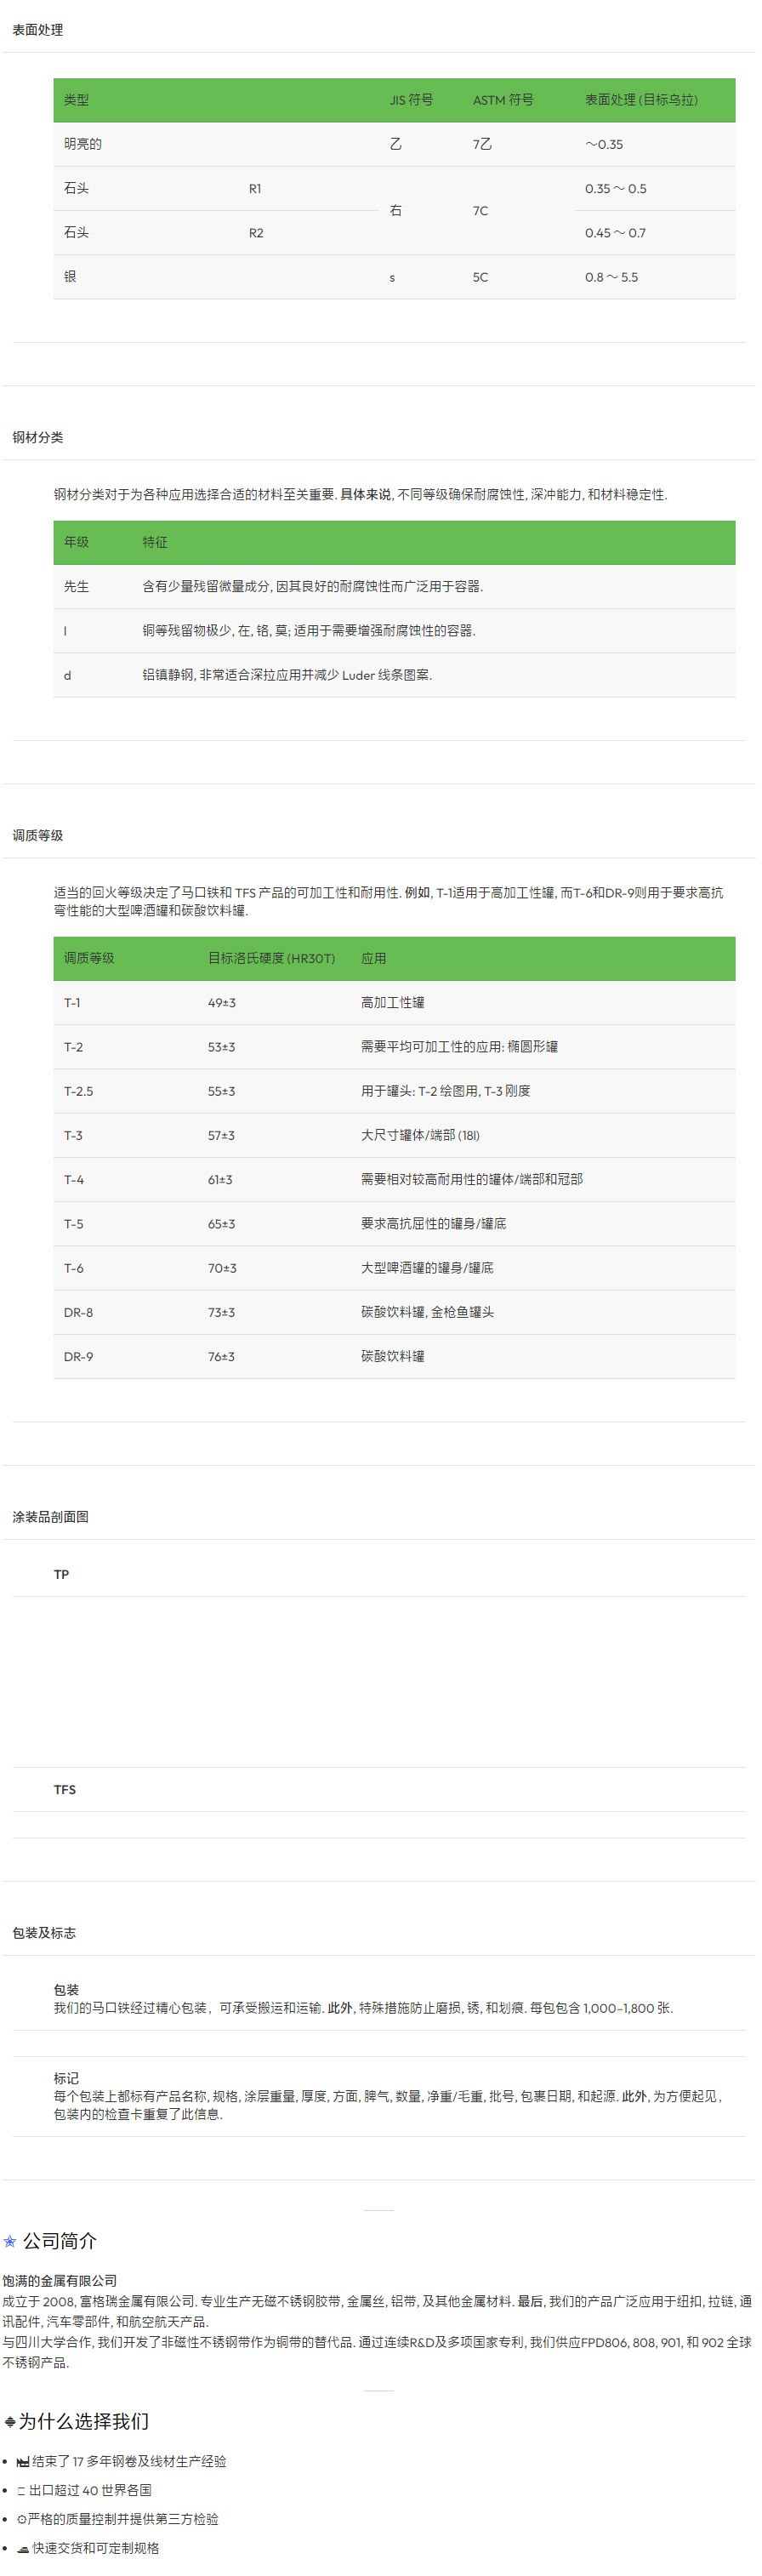Click the TP subsection label

(61, 1574)
